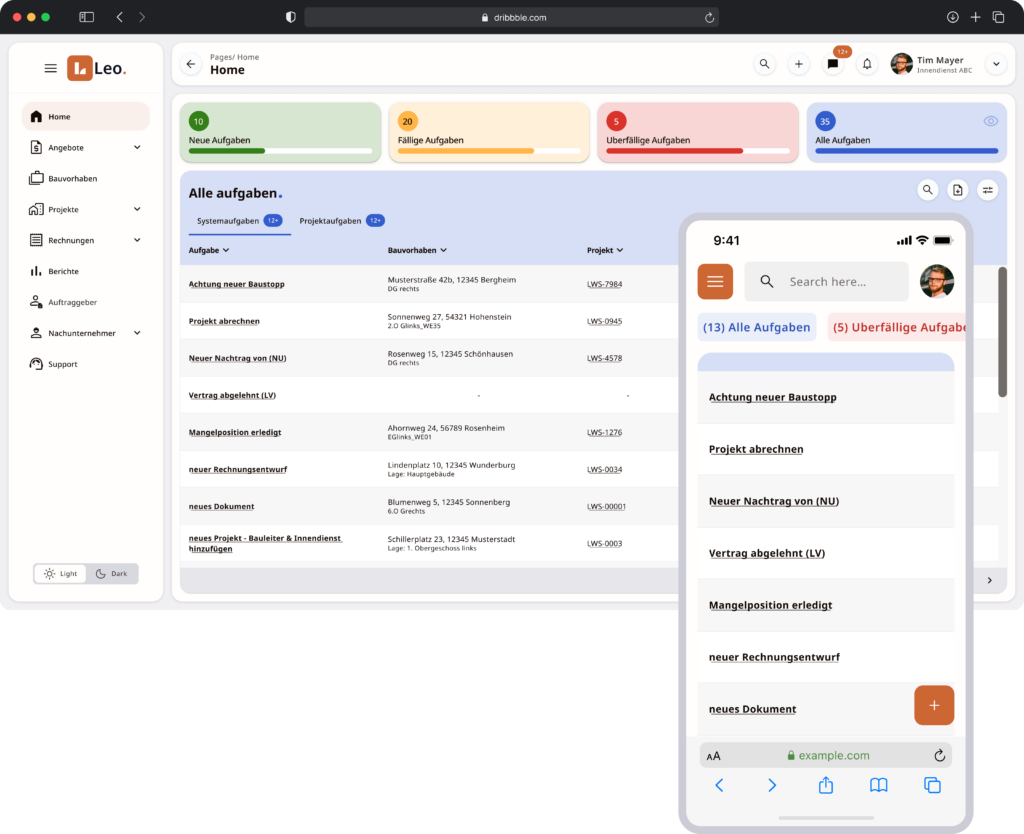Go forward in mobile Safari
This screenshot has height=834, width=1024.
point(772,785)
